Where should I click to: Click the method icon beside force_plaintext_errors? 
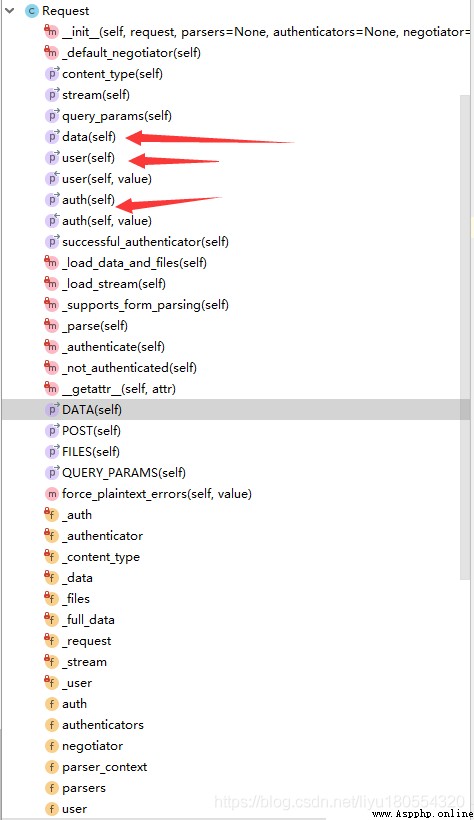click(52, 494)
